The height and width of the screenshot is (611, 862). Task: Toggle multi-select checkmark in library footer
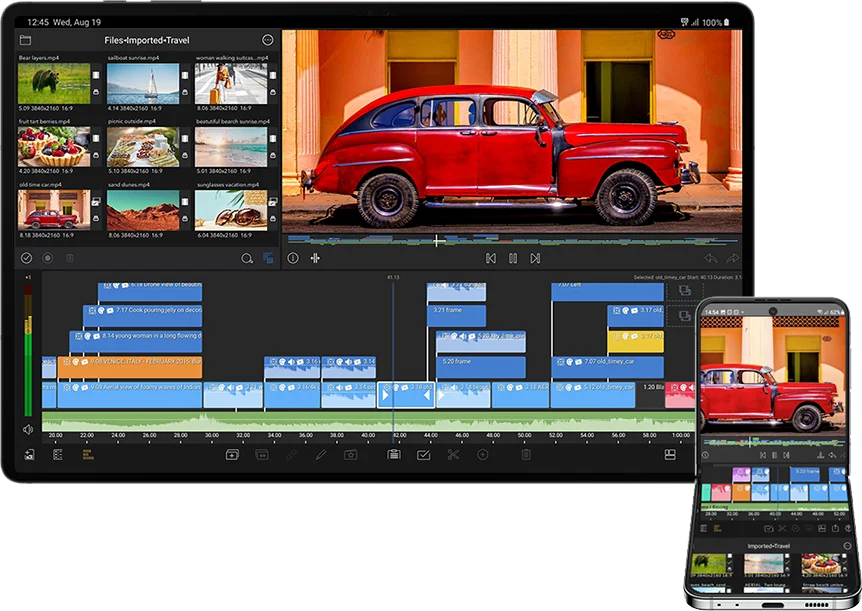pyautogui.click(x=26, y=258)
